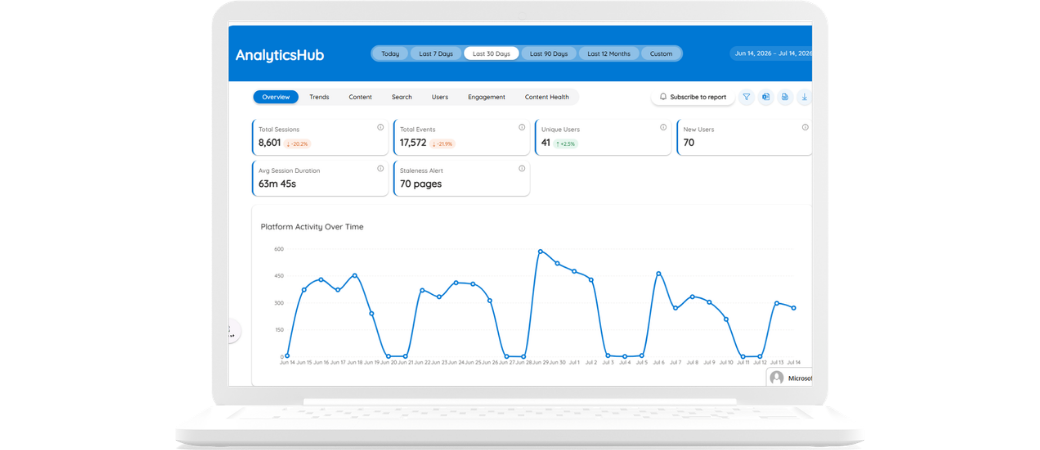Click the -20.2% change badge
This screenshot has width=1040, height=450.
coord(298,143)
